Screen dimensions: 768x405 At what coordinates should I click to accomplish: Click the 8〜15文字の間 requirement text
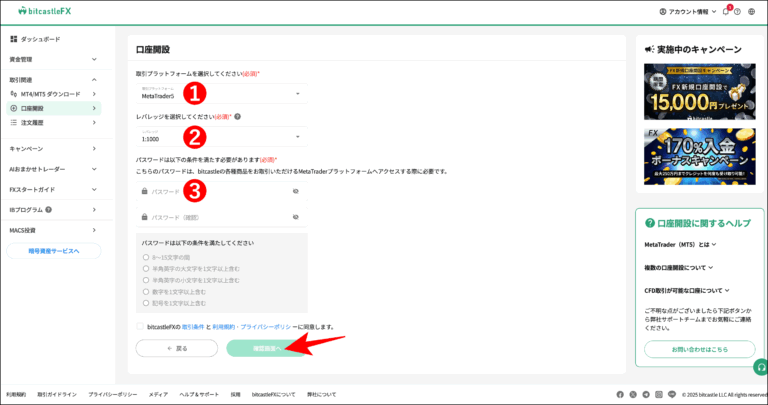click(171, 257)
